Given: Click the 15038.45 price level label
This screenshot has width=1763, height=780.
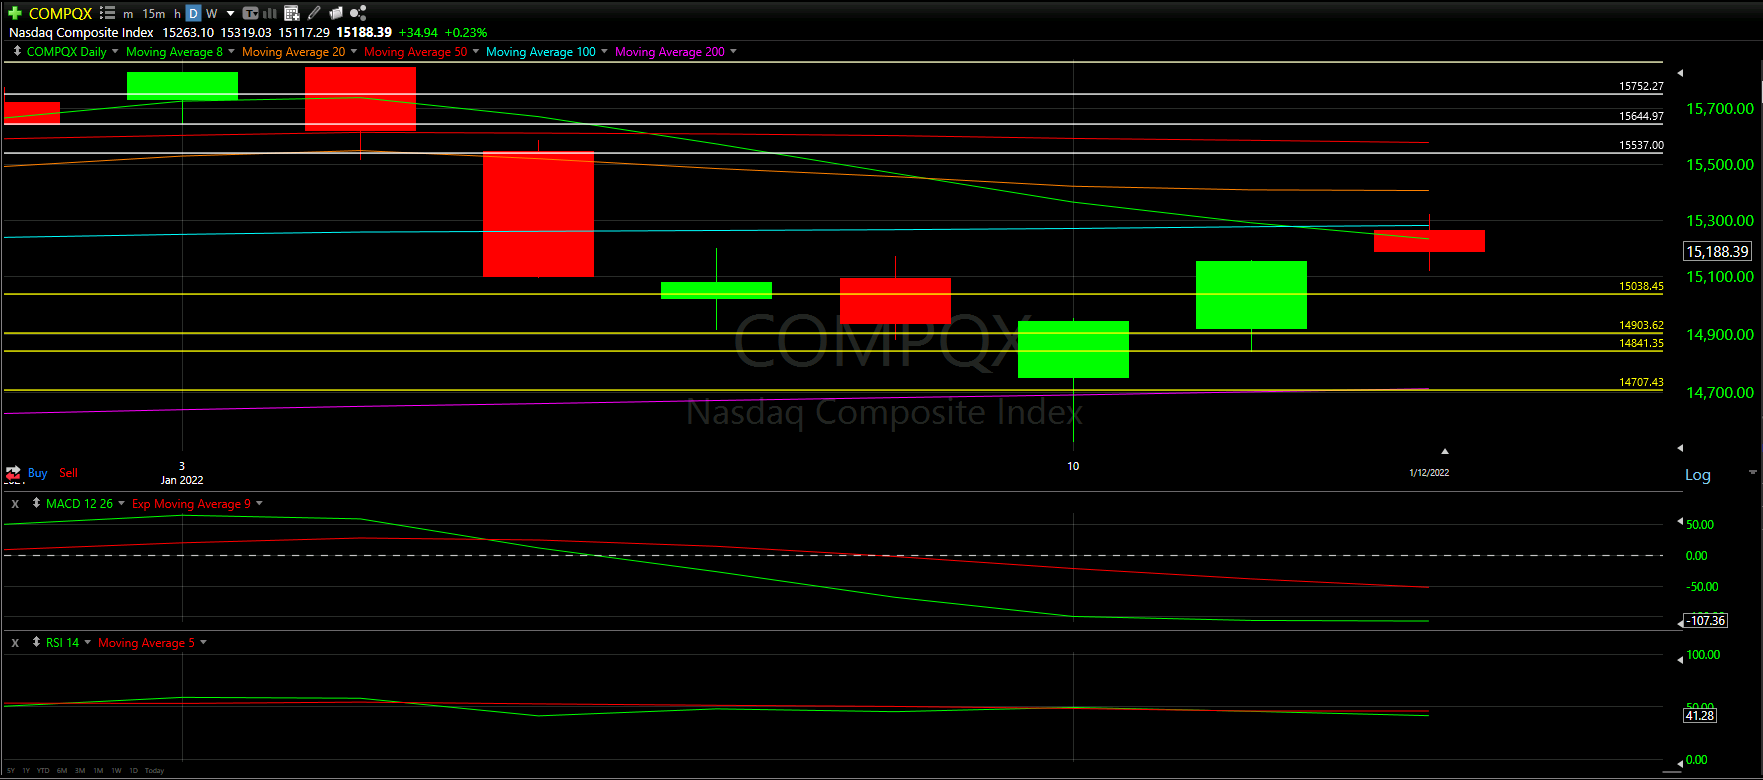Looking at the screenshot, I should (x=1641, y=286).
